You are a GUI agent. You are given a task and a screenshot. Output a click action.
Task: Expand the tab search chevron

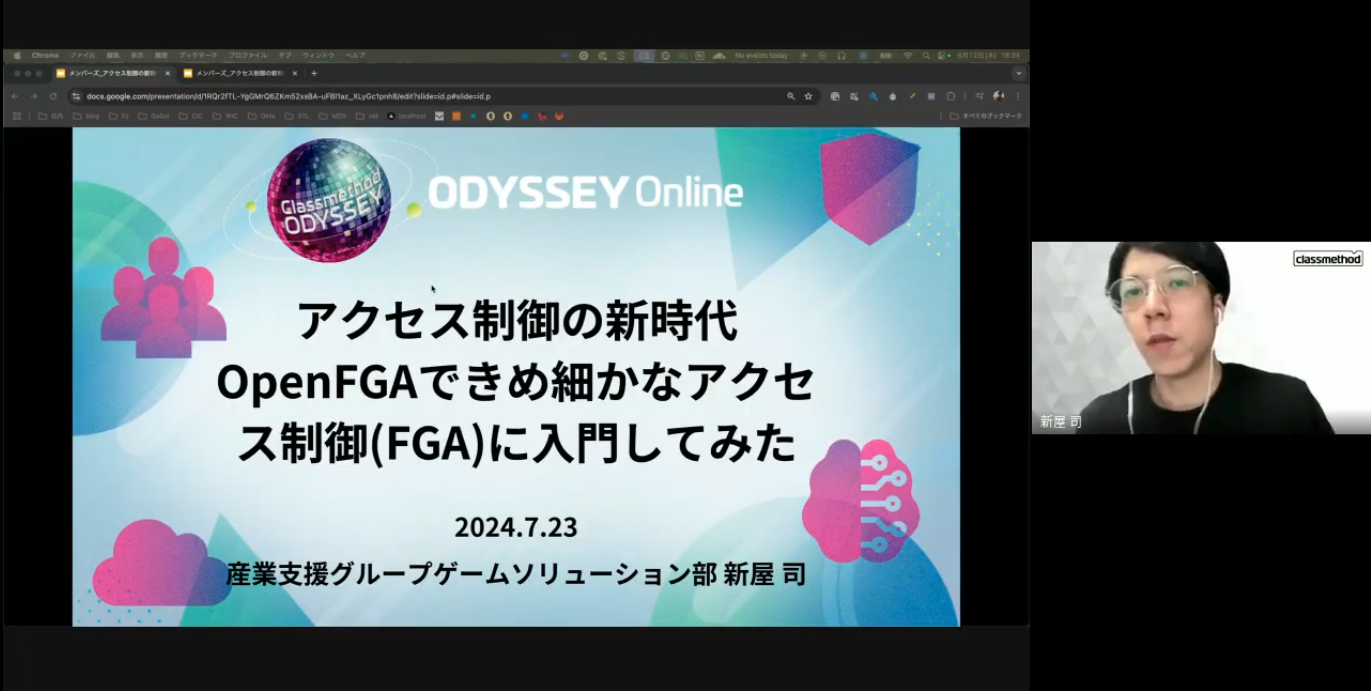tap(1018, 73)
